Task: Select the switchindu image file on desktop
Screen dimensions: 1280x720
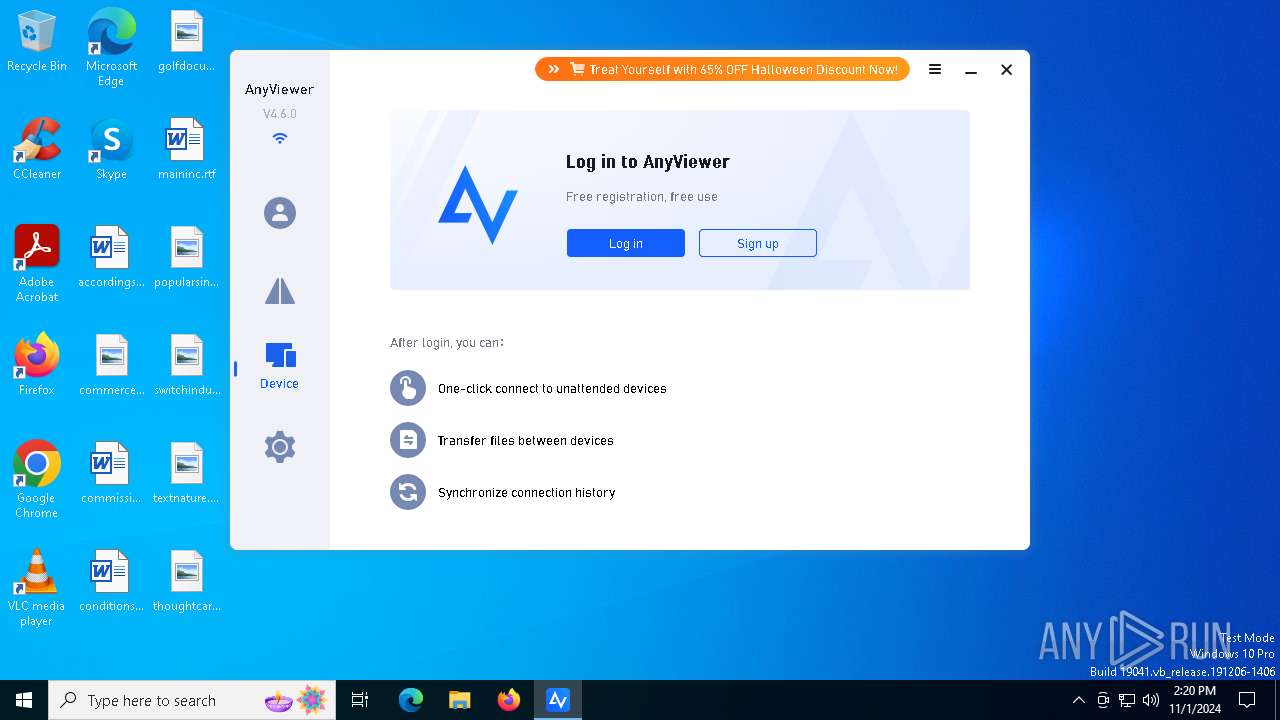Action: point(186,366)
